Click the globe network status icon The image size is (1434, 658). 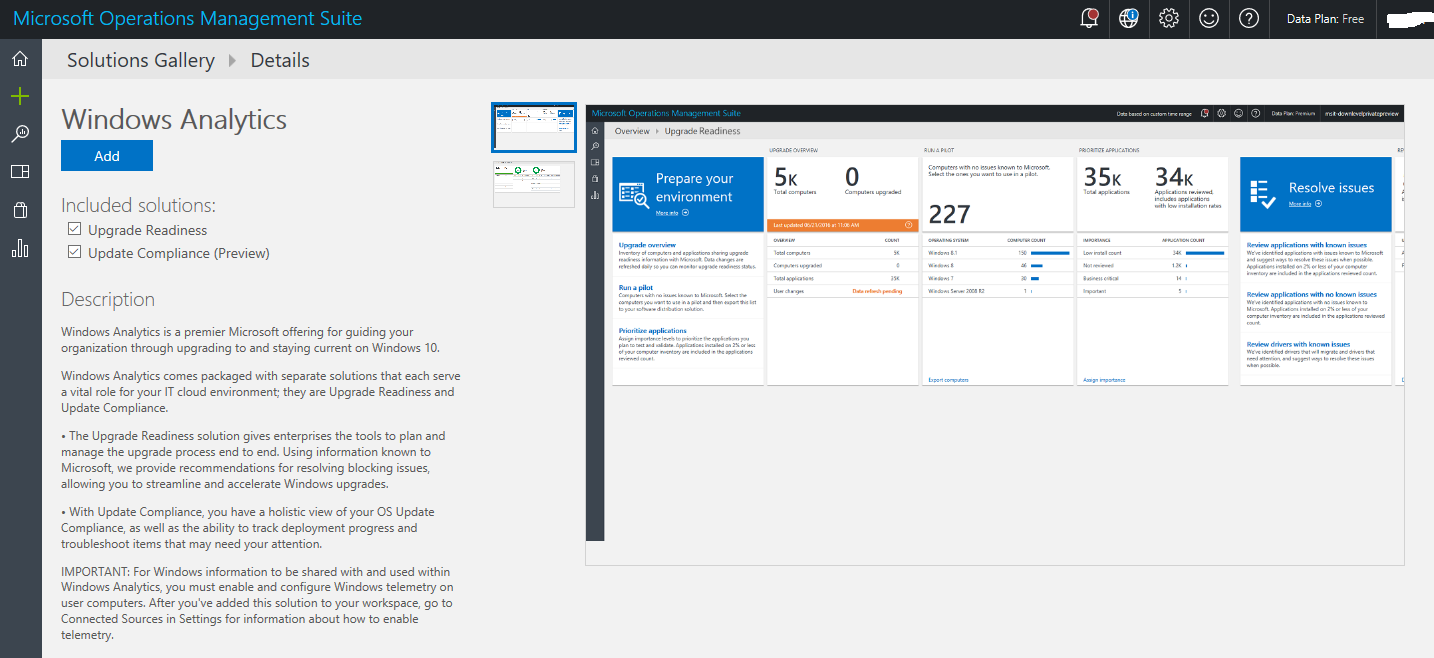click(x=1129, y=18)
